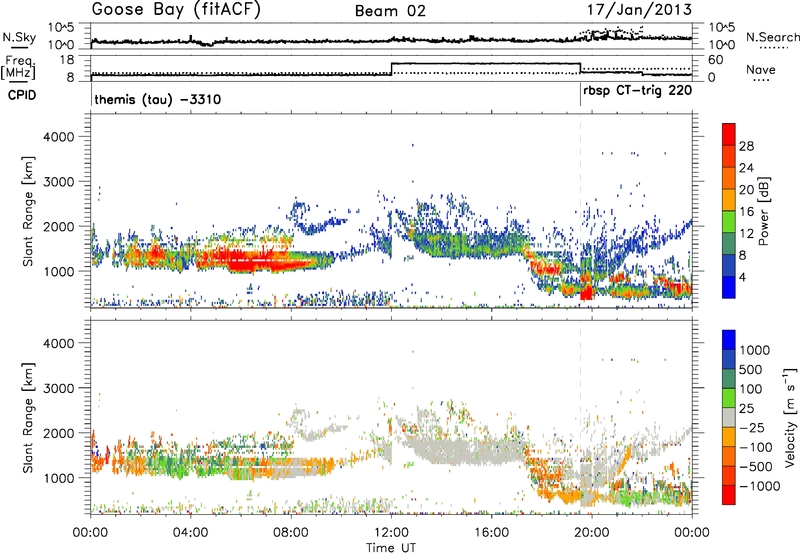Click the Time UT axis title
Image resolution: width=800 pixels, height=554 pixels.
(391, 548)
